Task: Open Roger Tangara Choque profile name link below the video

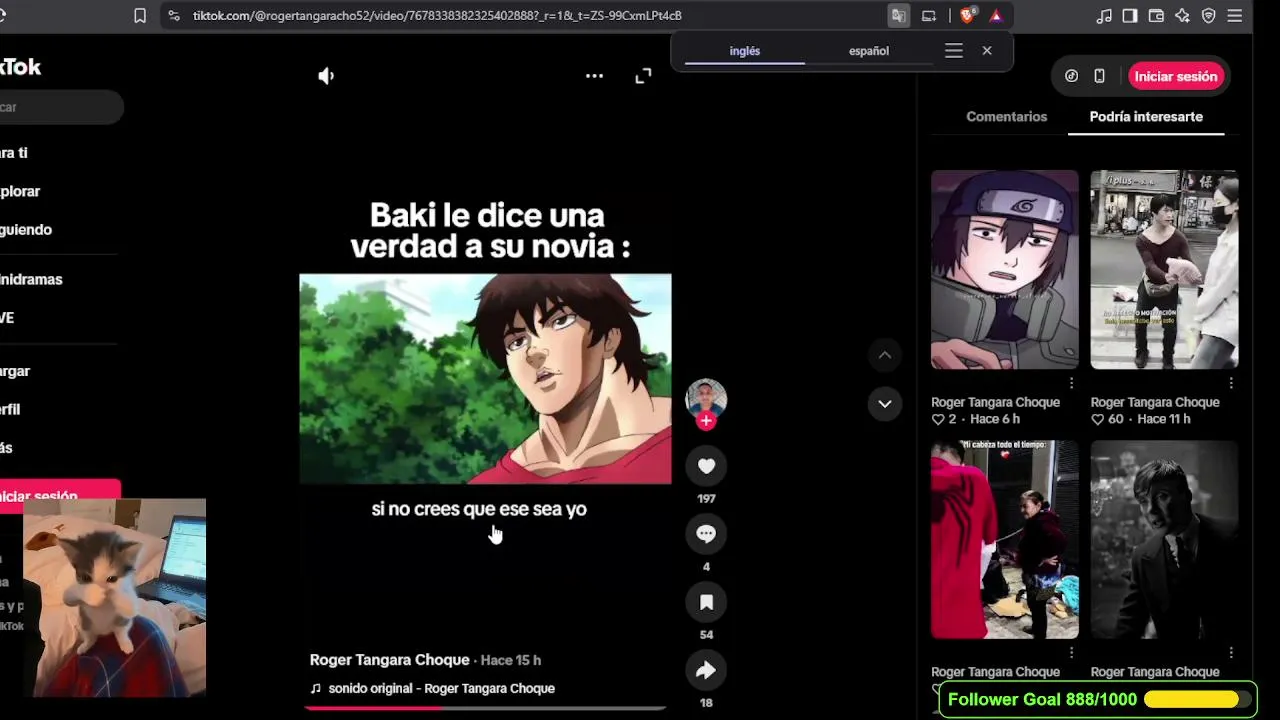Action: 389,660
